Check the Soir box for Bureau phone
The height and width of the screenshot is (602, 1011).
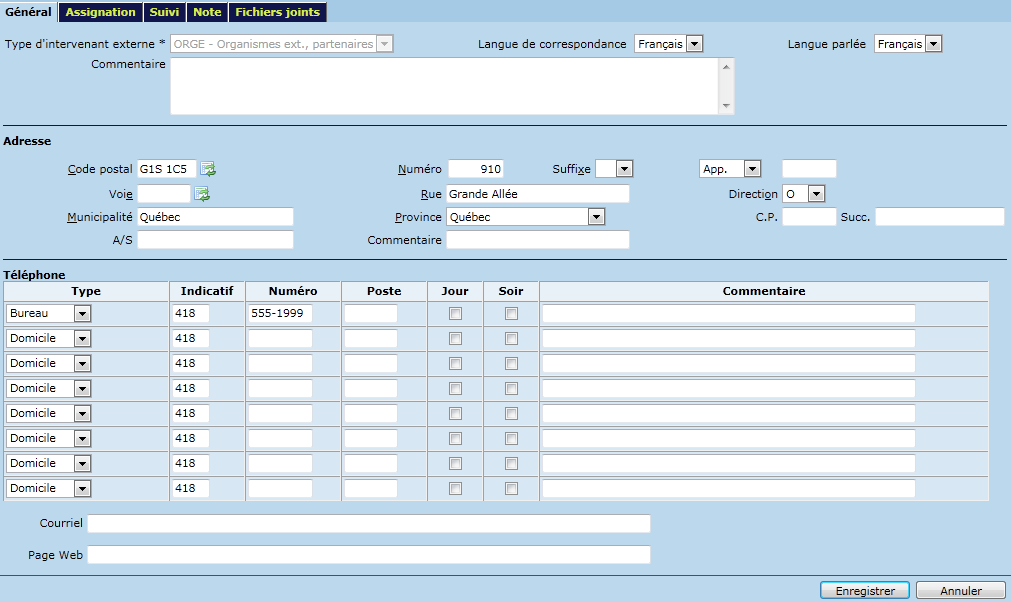click(511, 314)
